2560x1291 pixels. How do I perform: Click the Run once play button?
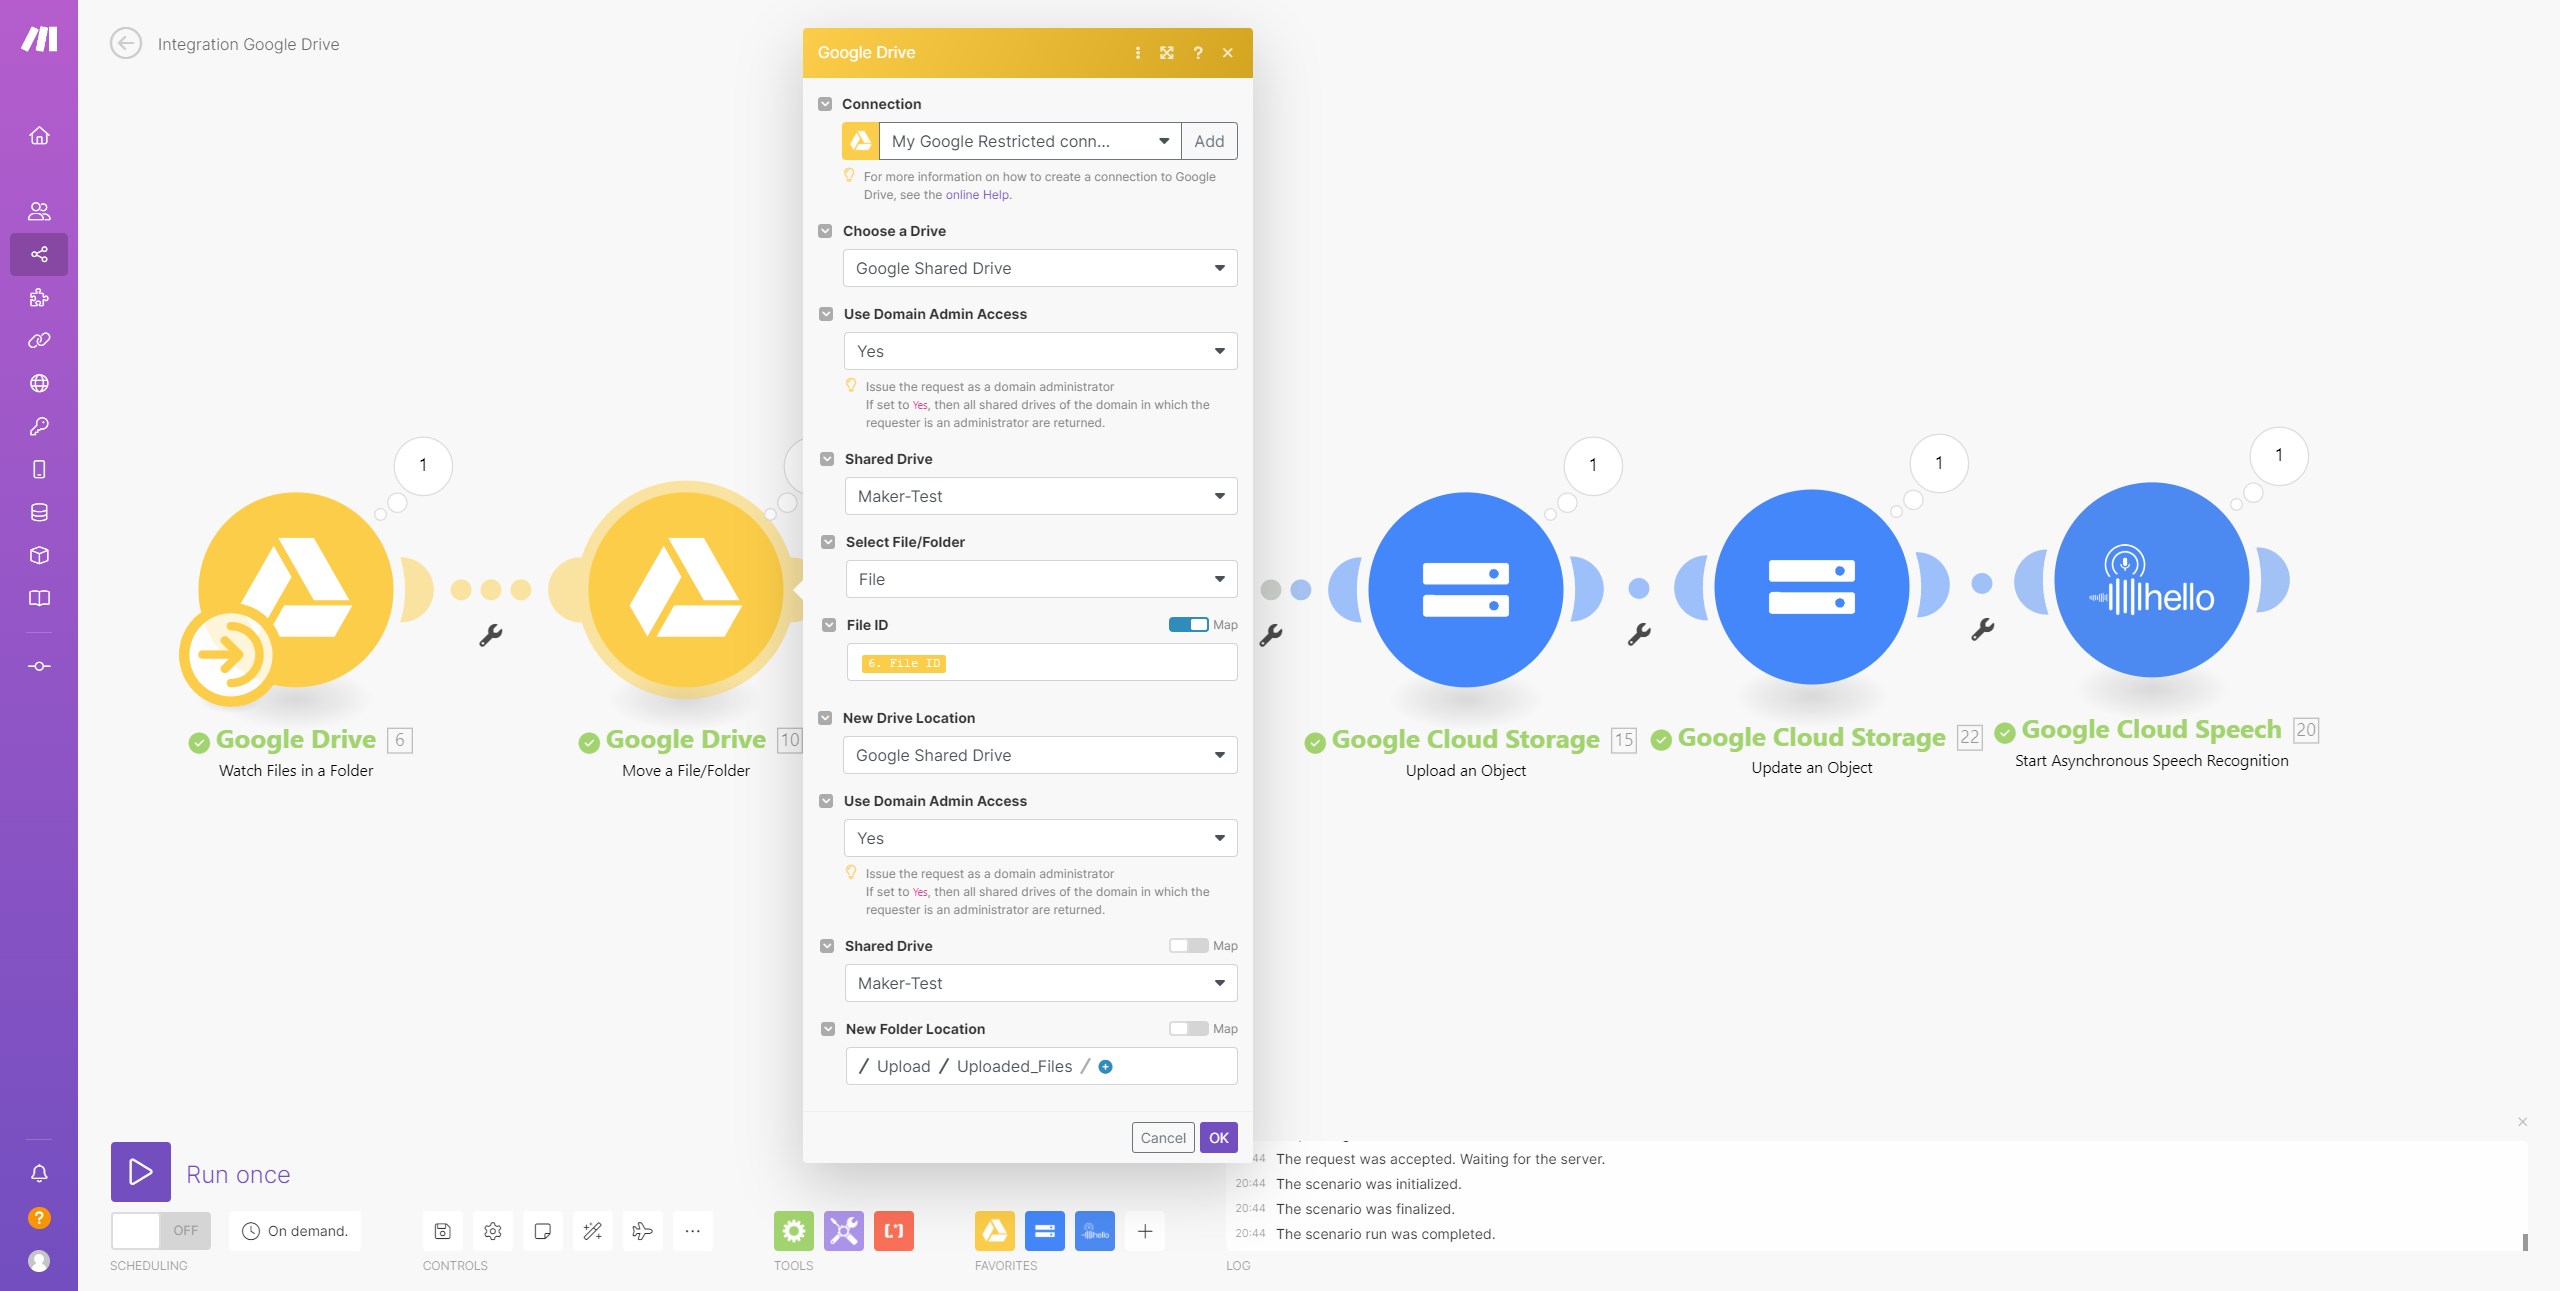pyautogui.click(x=141, y=1172)
